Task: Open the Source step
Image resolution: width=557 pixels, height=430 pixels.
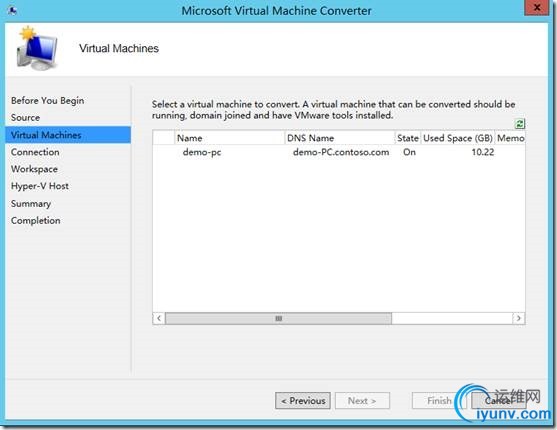Action: coord(25,118)
